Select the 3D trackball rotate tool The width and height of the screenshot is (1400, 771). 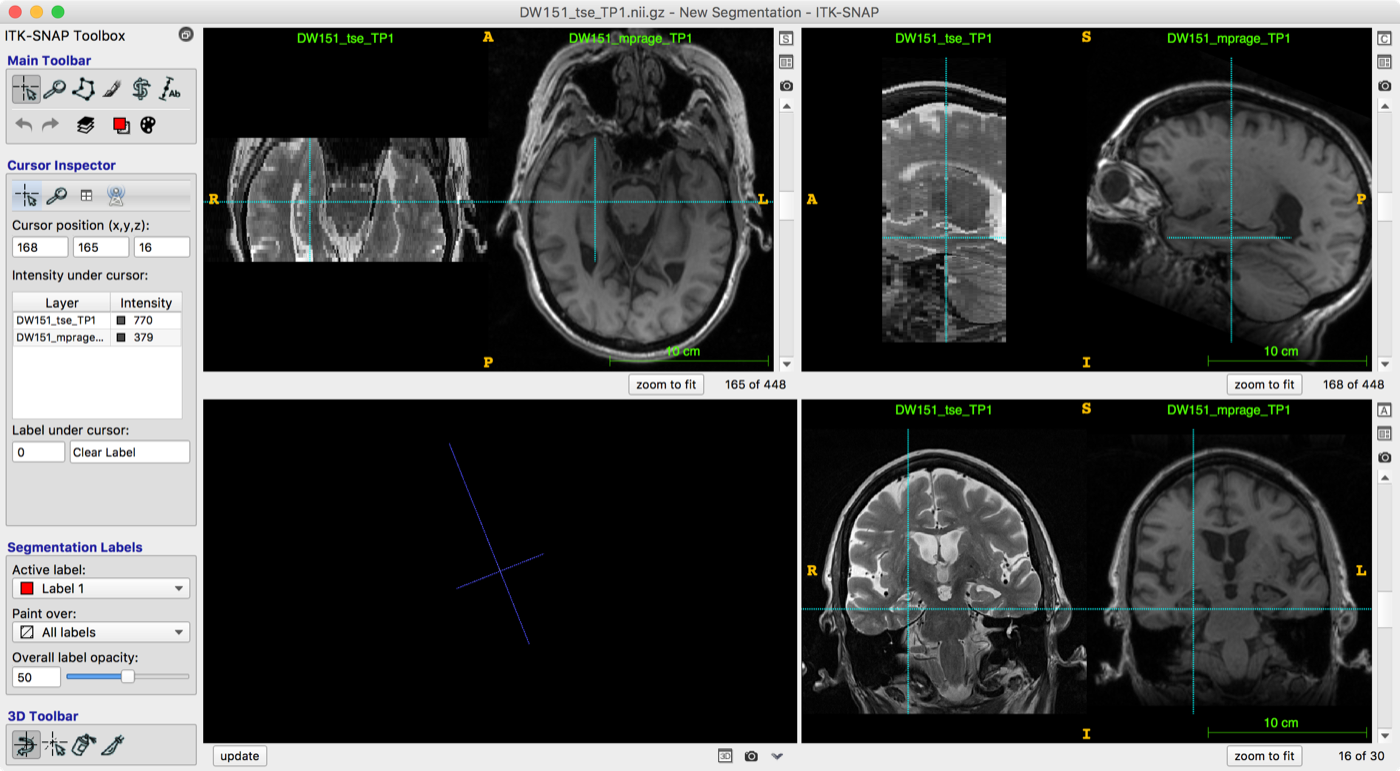(26, 744)
